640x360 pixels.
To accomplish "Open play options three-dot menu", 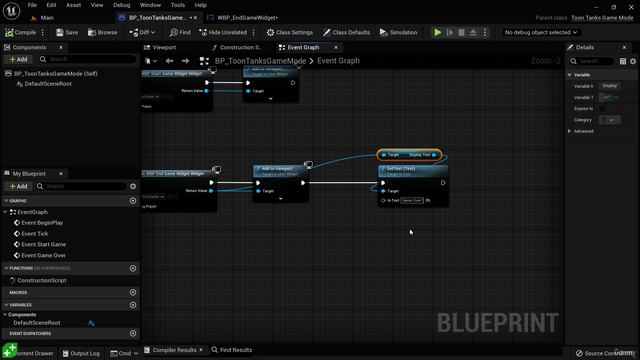I will 485,32.
